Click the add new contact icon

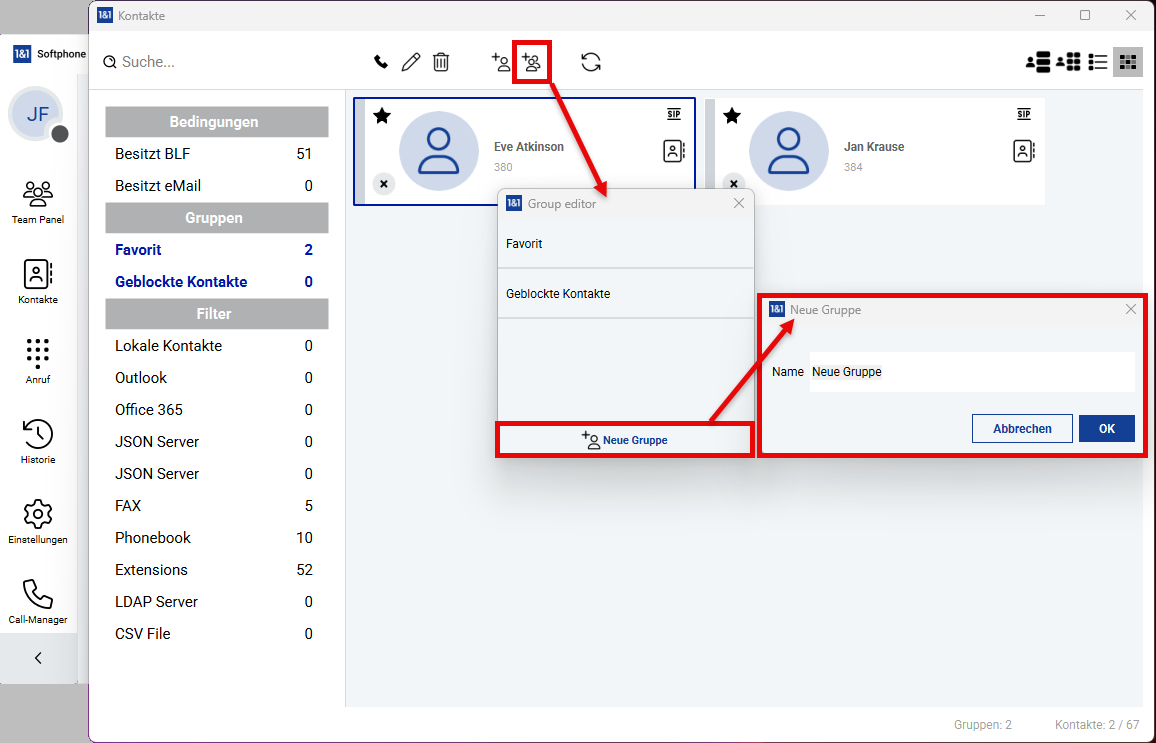click(500, 62)
